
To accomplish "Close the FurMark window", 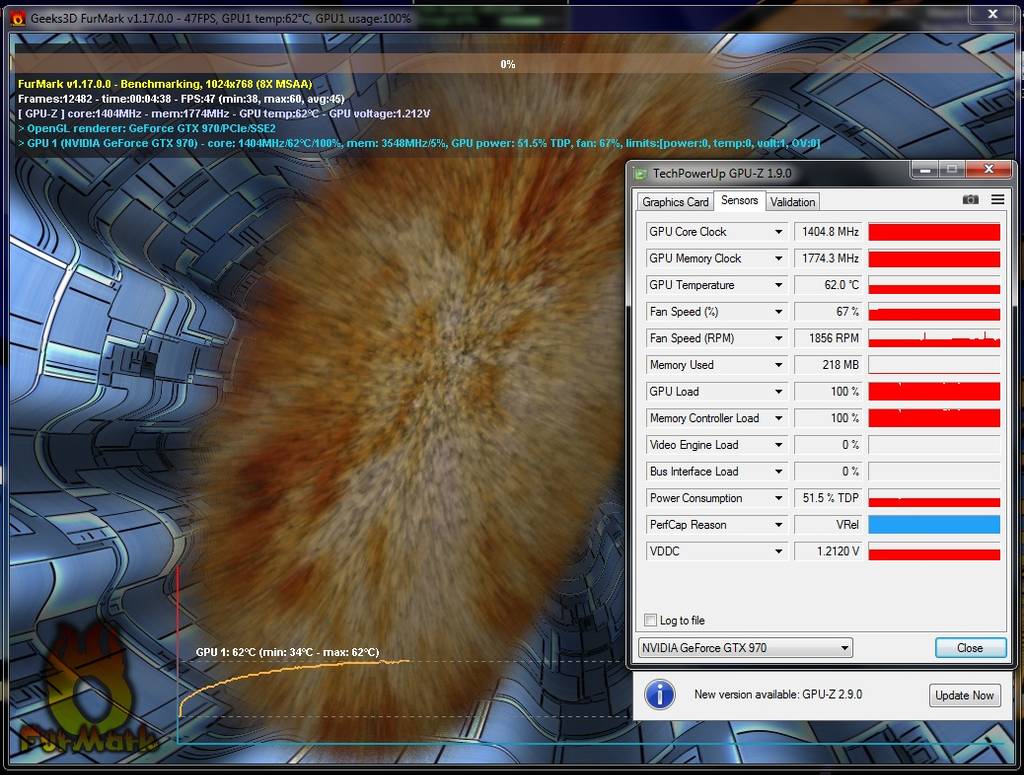I will [x=993, y=13].
